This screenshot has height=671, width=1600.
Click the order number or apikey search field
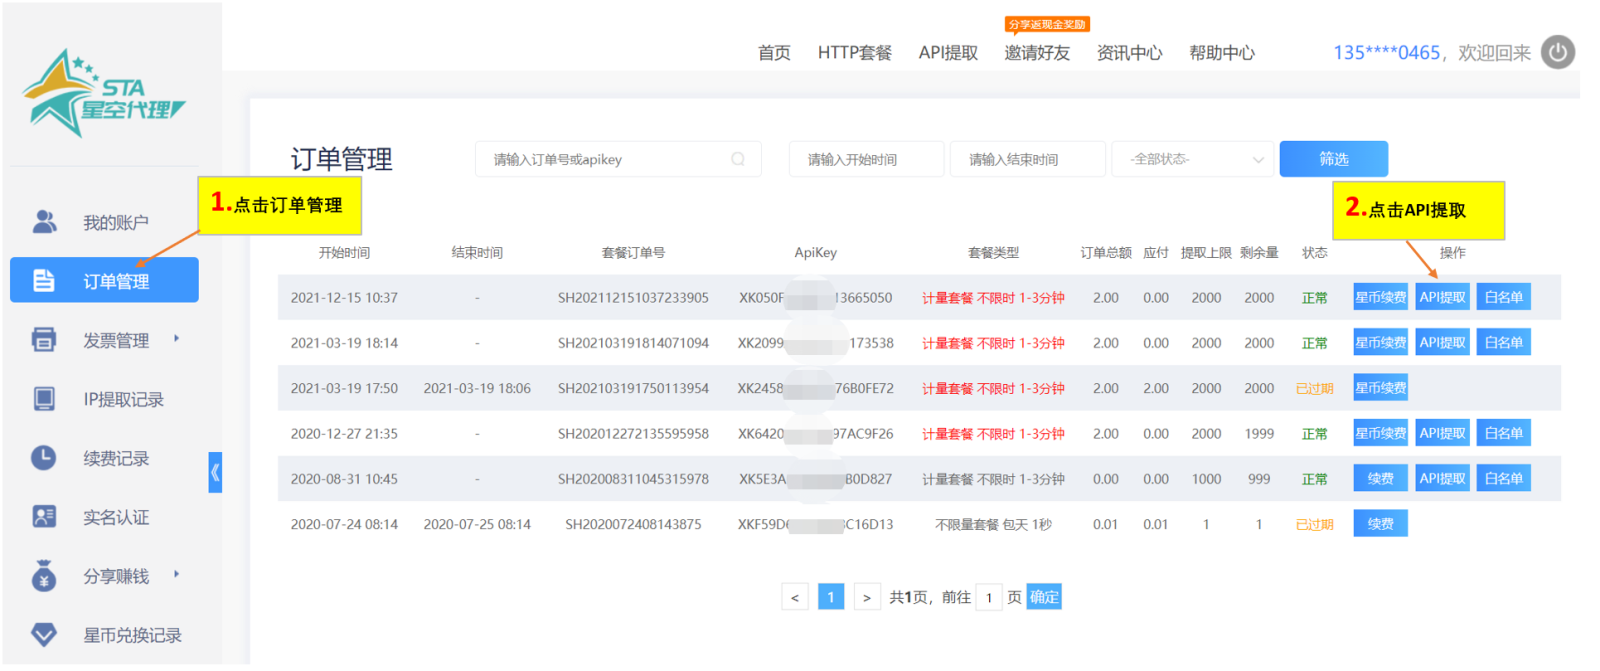point(618,159)
